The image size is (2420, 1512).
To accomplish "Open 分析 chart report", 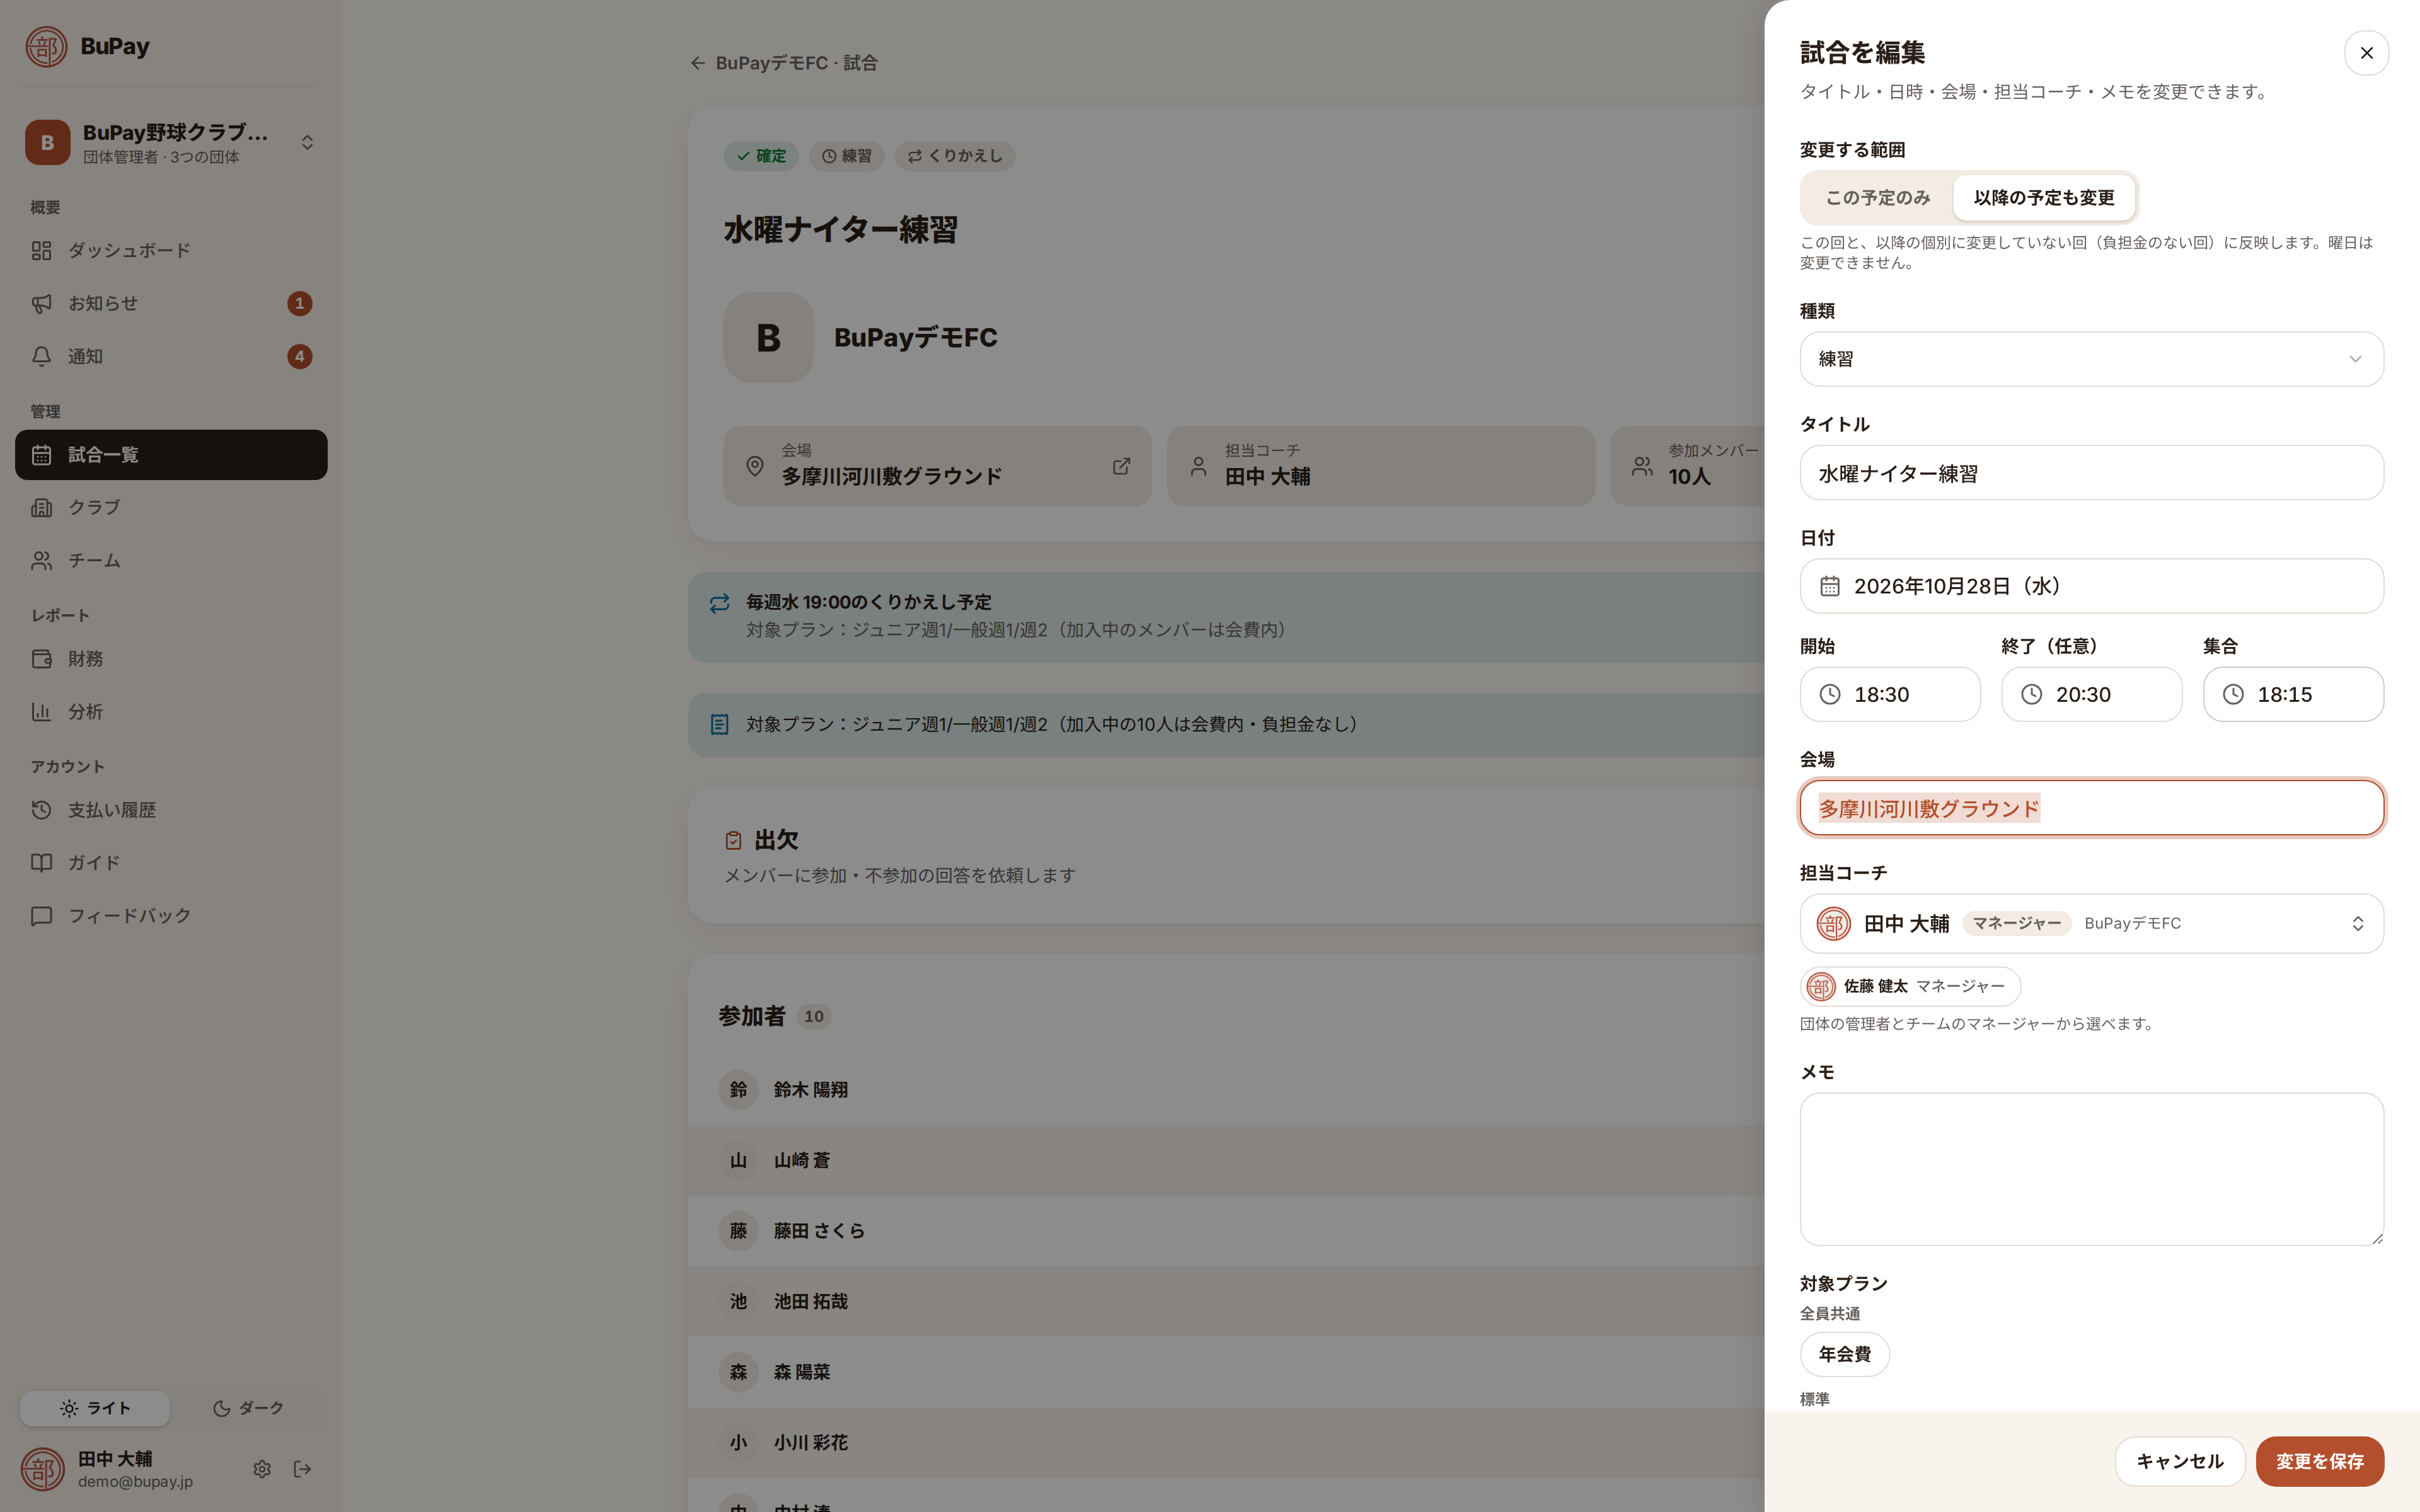I will [x=171, y=712].
